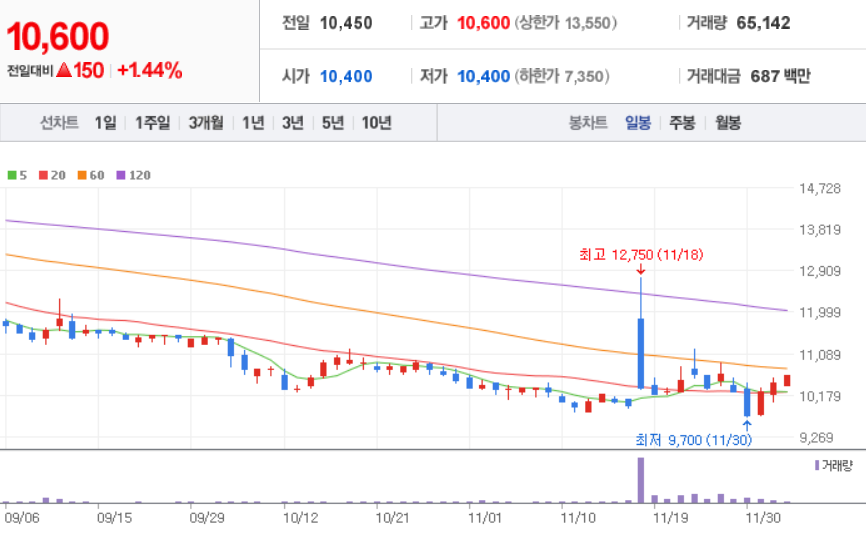Image resolution: width=866 pixels, height=543 pixels.
Task: Show the 10년 line chart
Action: 377,123
